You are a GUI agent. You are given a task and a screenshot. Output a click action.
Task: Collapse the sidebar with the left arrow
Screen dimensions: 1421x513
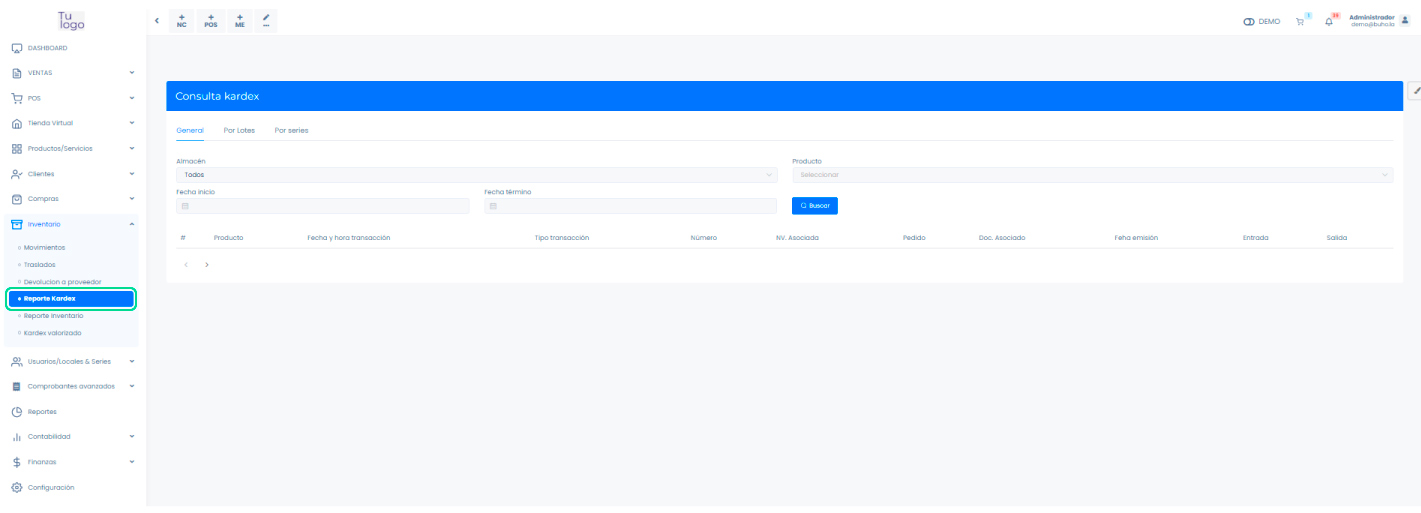coord(157,21)
